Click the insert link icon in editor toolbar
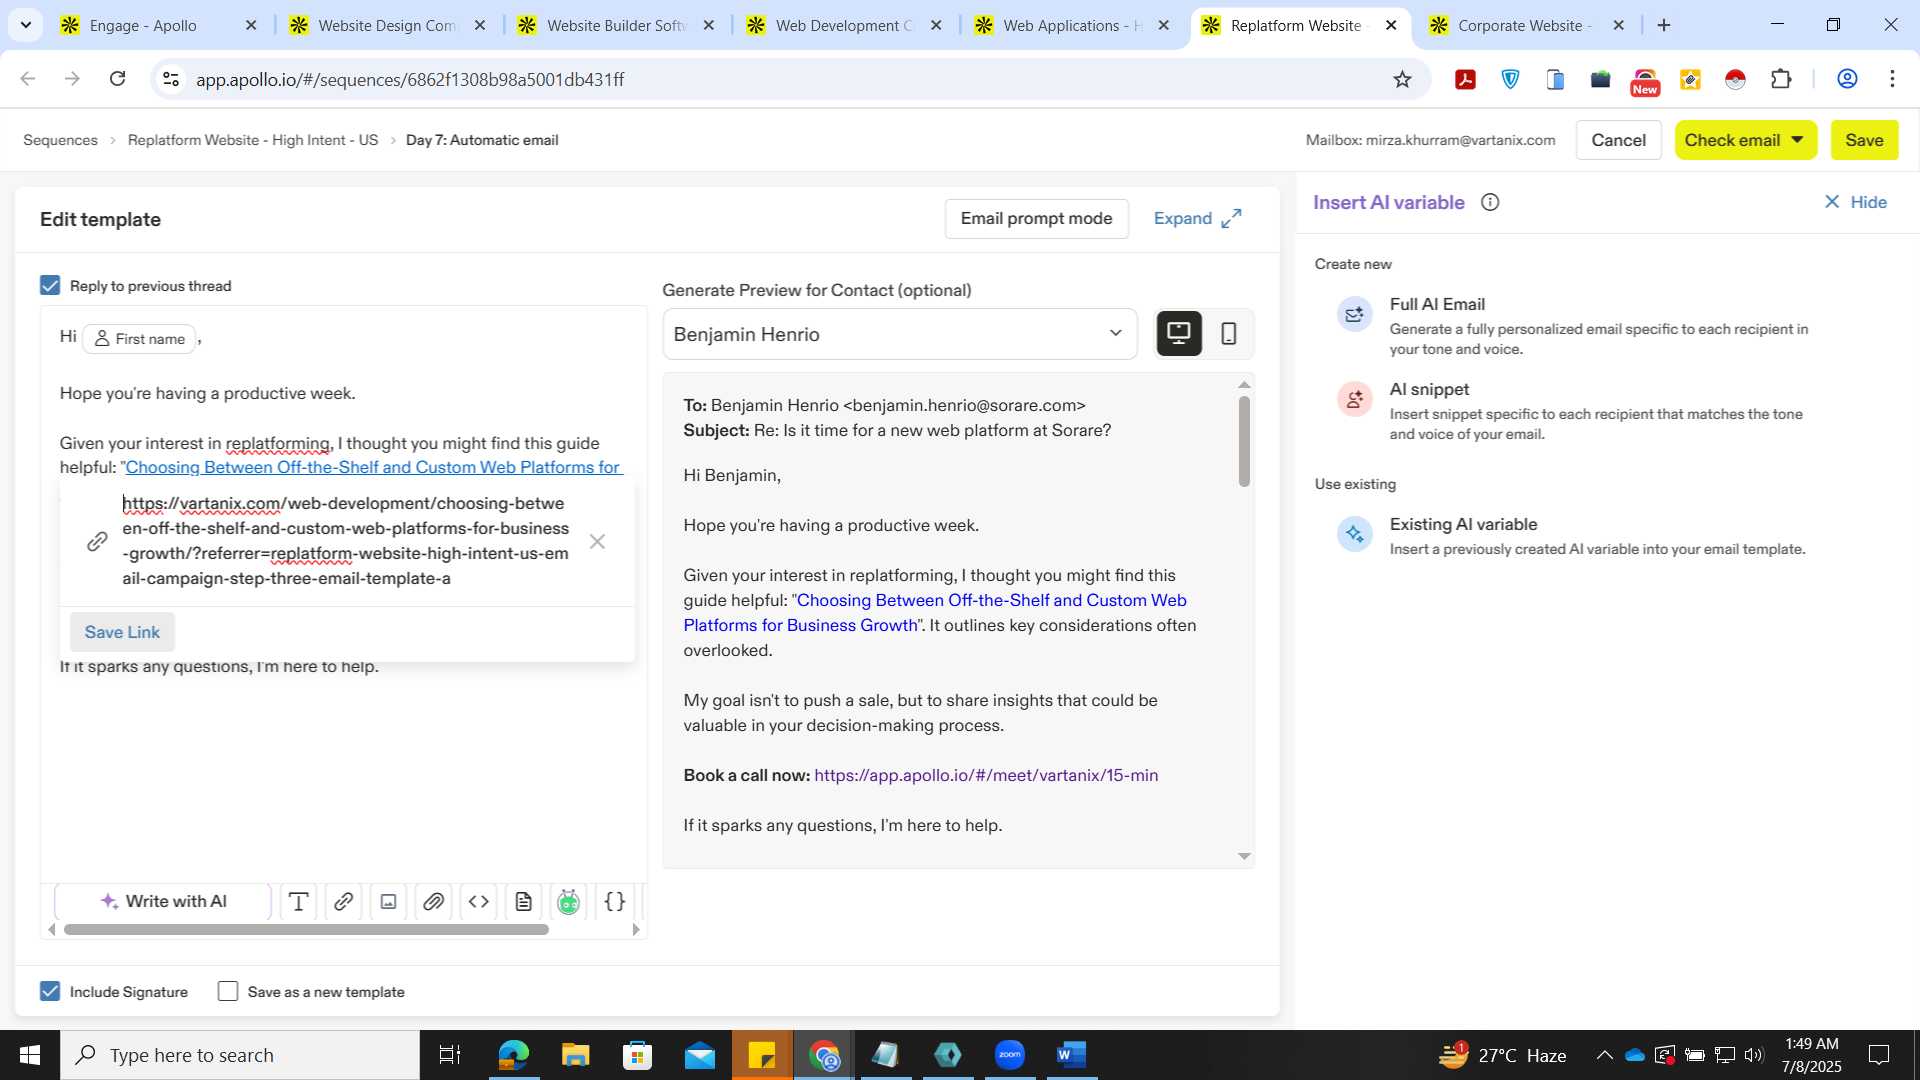The width and height of the screenshot is (1920, 1080). [343, 902]
